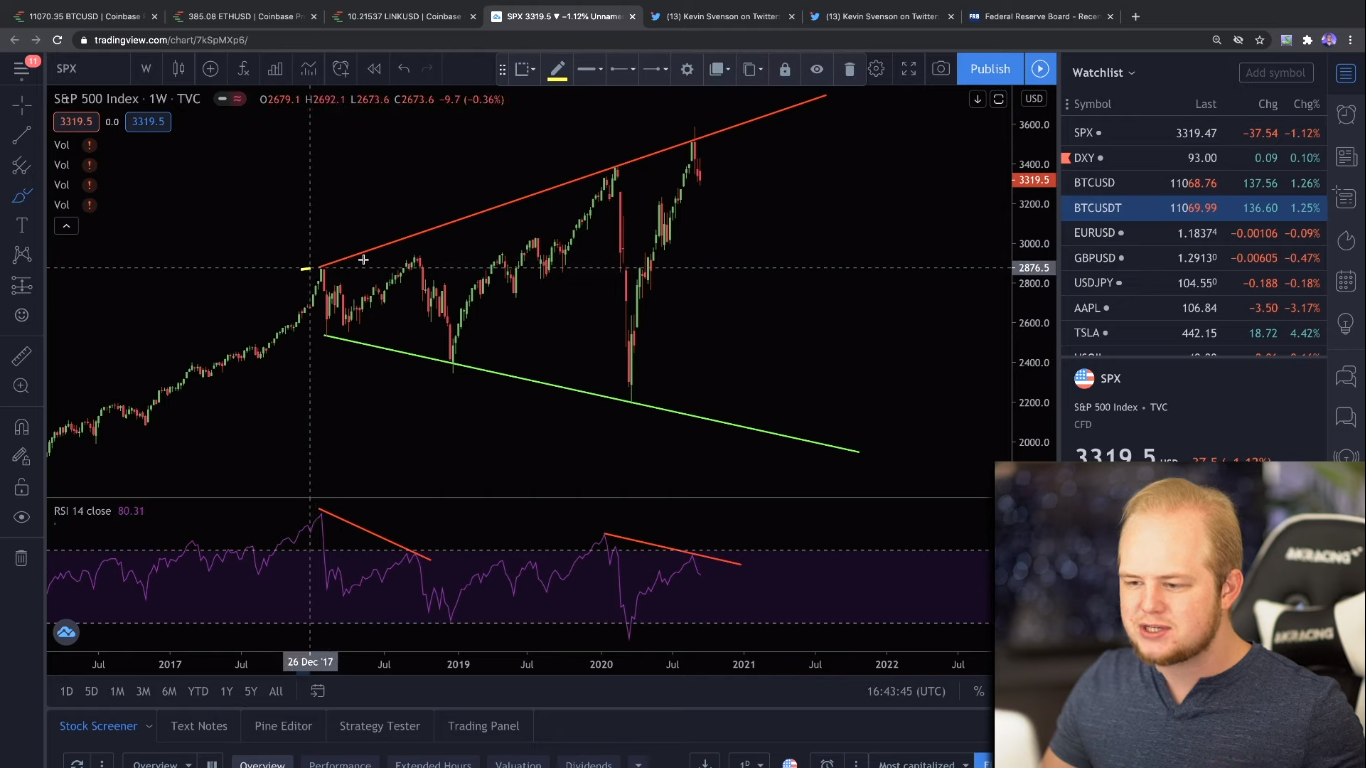Open the line style dropdown
This screenshot has height=768, width=1366.
(x=621, y=69)
